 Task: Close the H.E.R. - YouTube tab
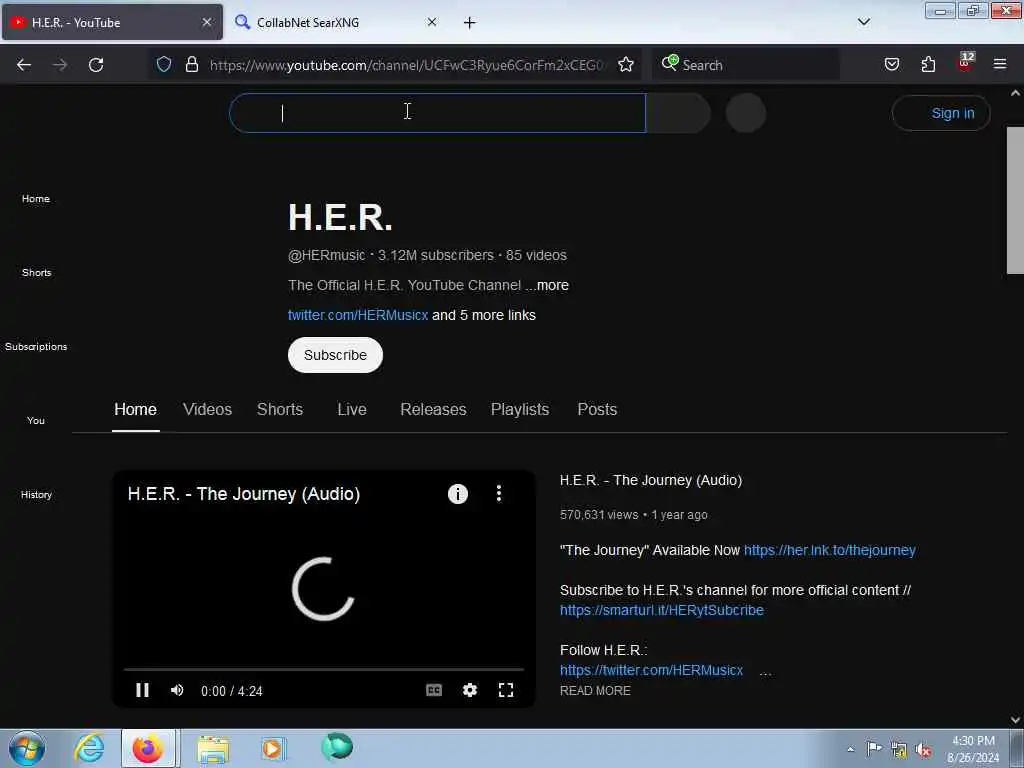[207, 22]
